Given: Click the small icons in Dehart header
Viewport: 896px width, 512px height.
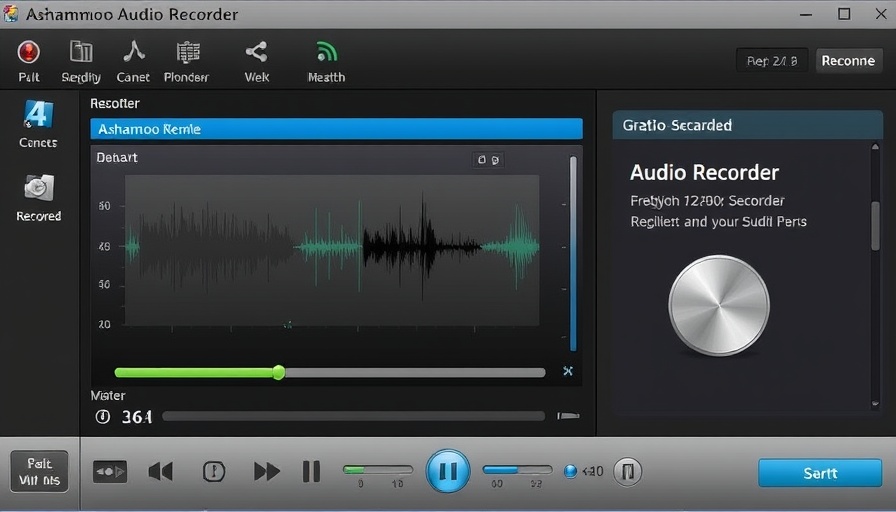Looking at the screenshot, I should 488,160.
